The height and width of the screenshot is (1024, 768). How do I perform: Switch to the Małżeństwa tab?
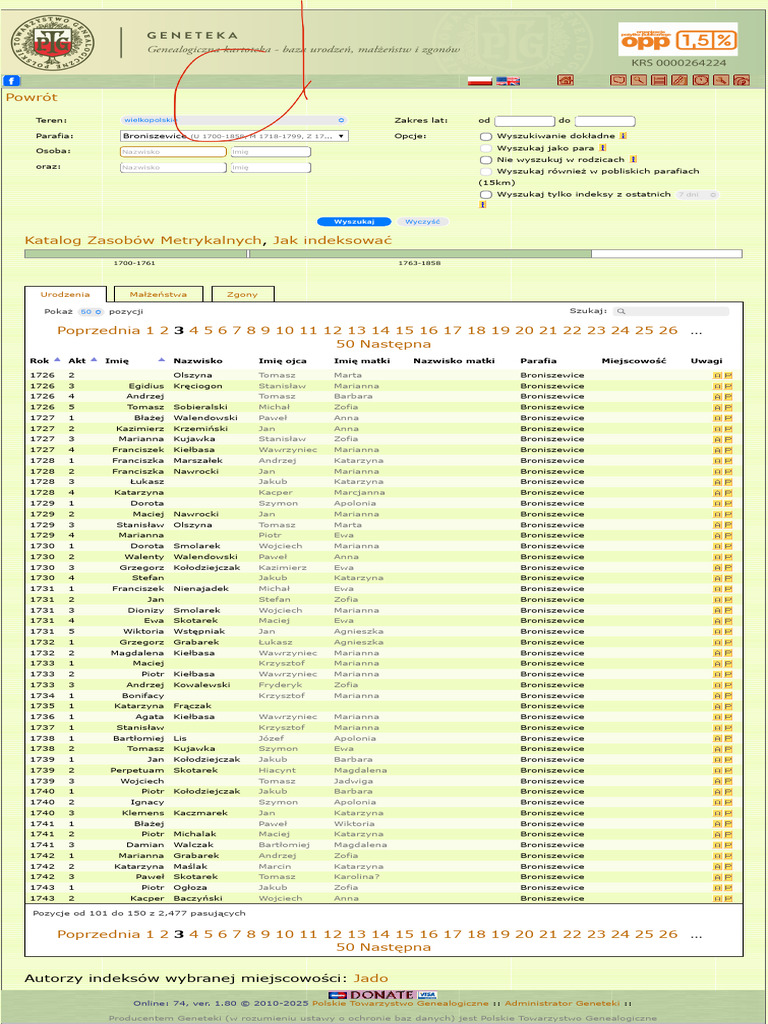point(158,295)
